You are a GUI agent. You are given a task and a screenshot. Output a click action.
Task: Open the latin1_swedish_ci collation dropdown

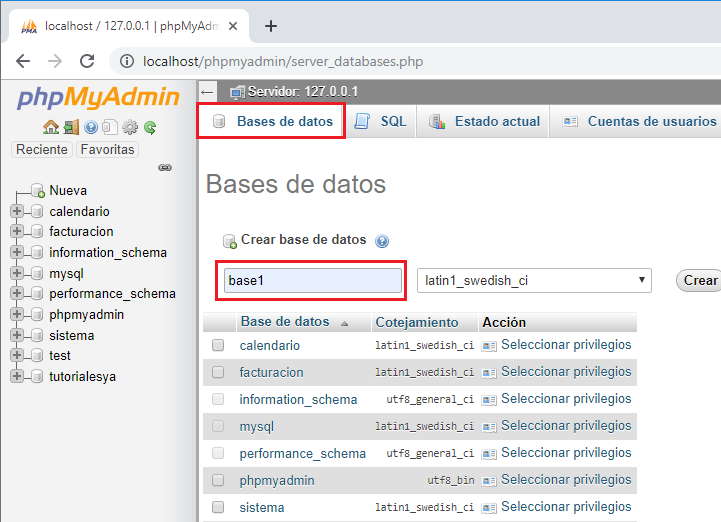(x=534, y=281)
